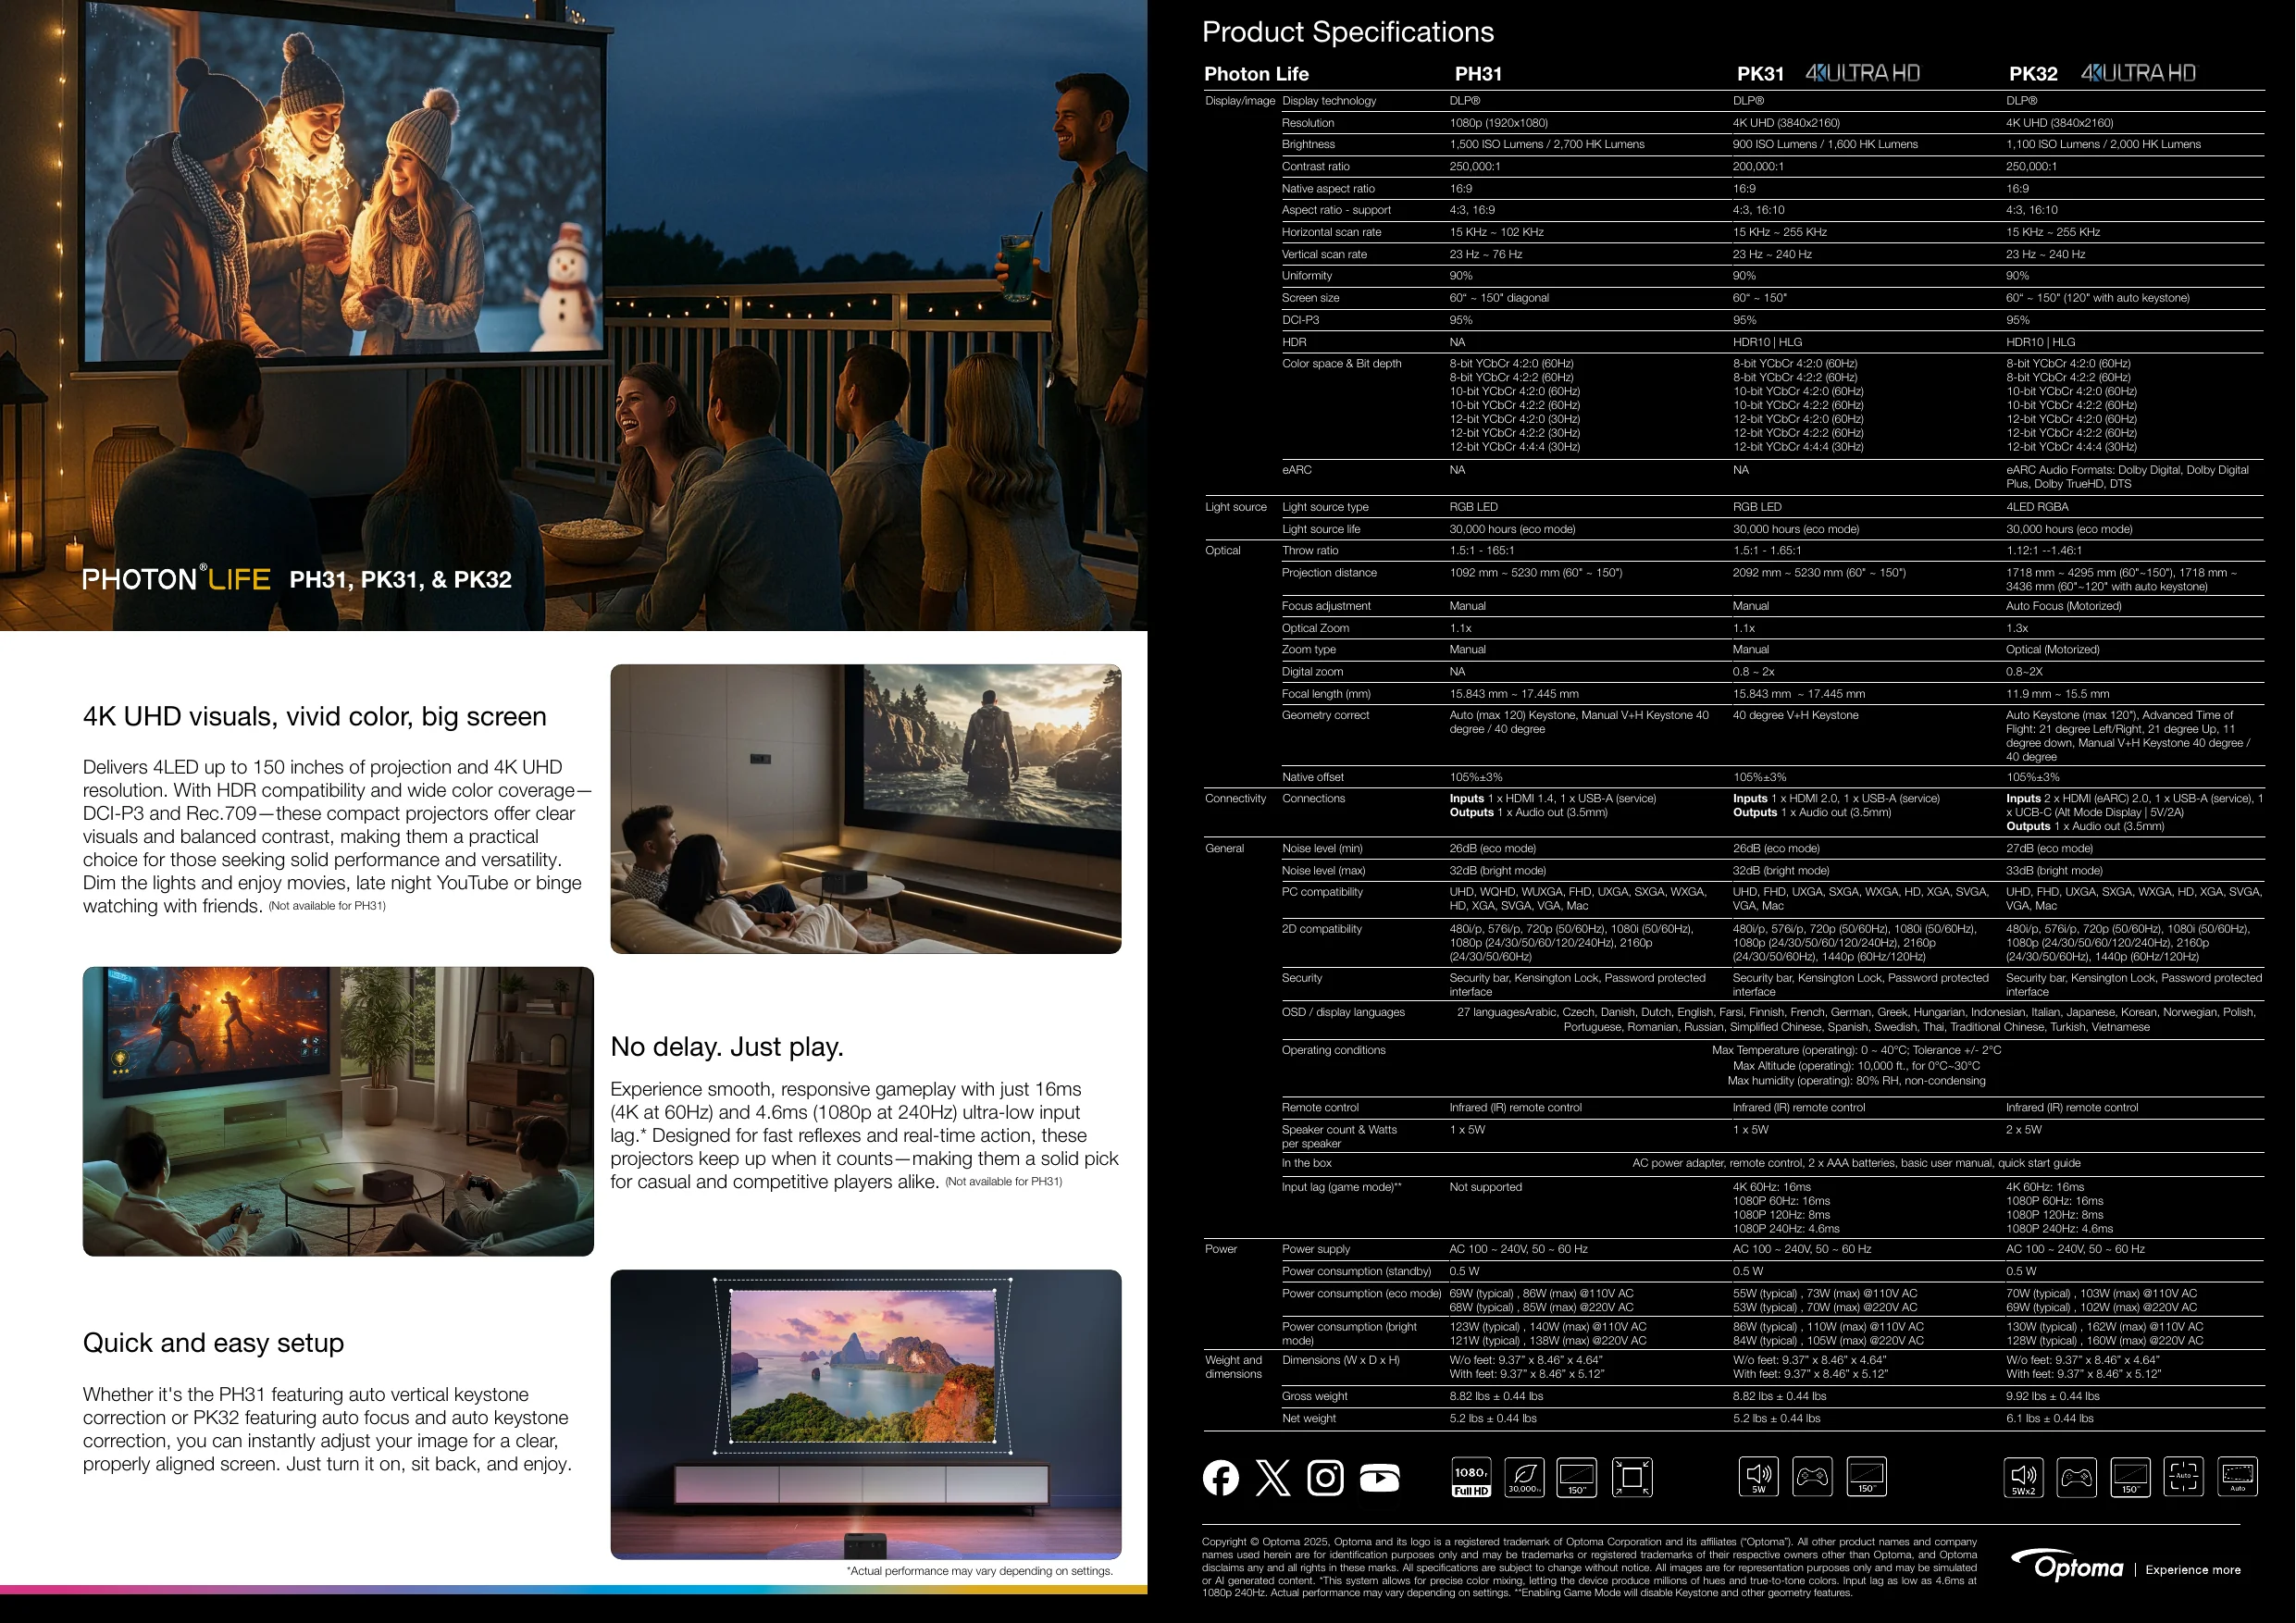
Task: Click the PH31 column header
Action: click(x=1479, y=74)
